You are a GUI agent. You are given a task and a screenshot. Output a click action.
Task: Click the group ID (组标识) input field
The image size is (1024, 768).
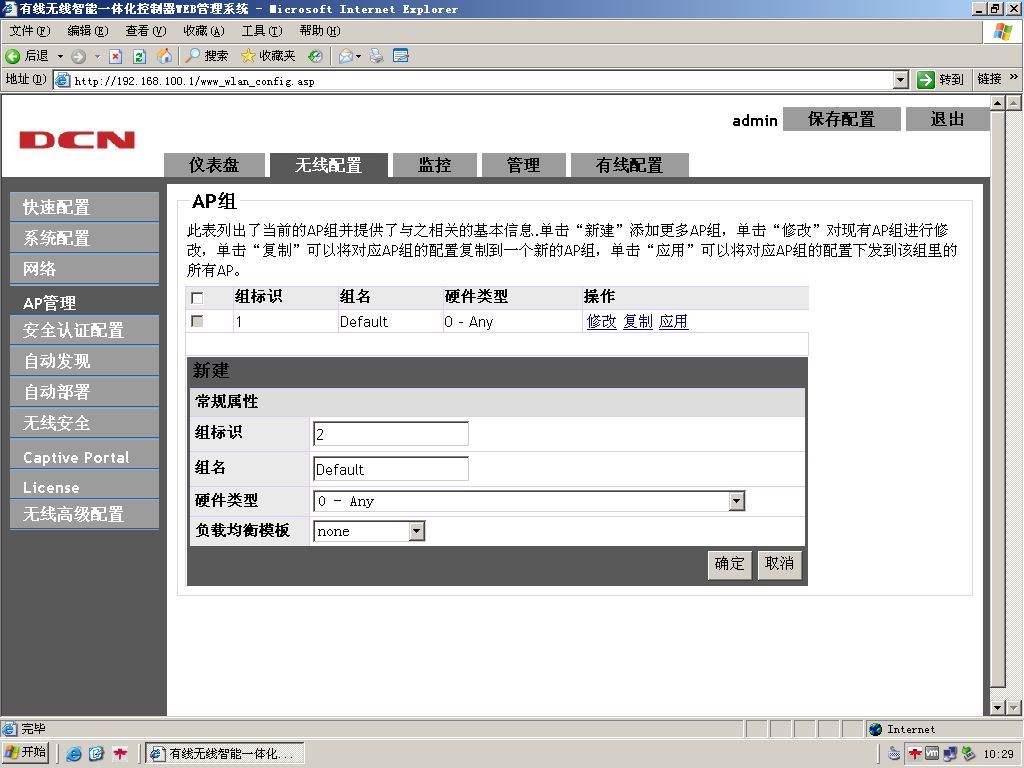click(x=391, y=434)
